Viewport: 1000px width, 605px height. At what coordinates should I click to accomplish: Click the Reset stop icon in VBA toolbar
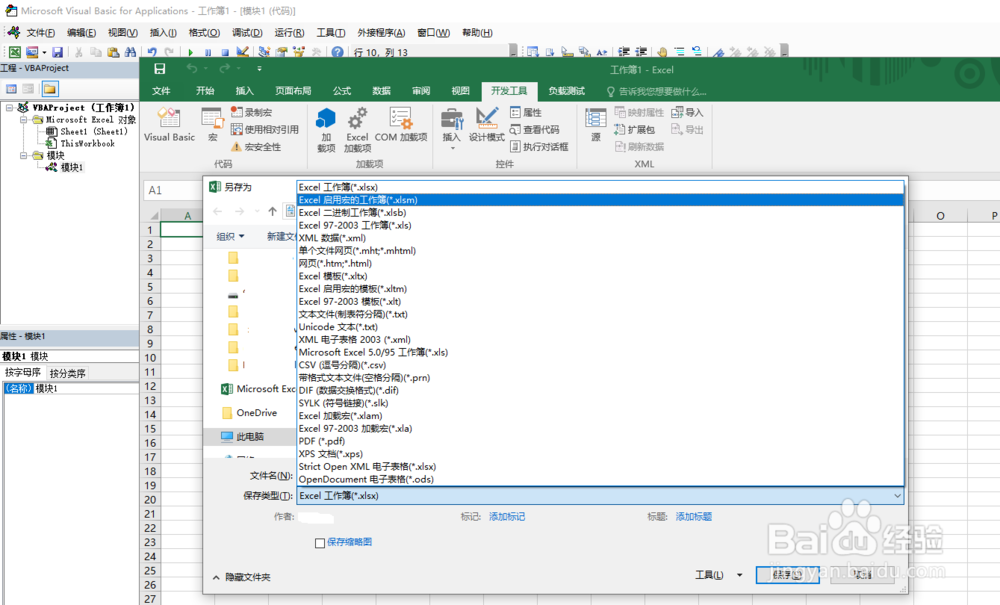click(224, 52)
